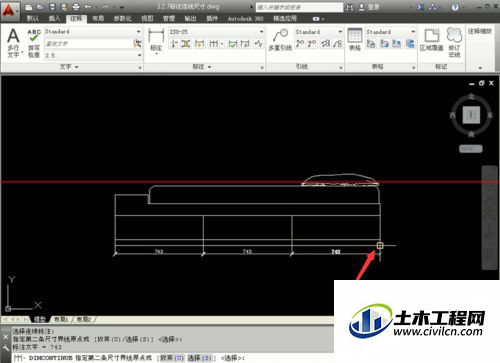The image size is (500, 363).
Task: Switch to the Autodesk 360 ribbon tab
Action: point(245,19)
